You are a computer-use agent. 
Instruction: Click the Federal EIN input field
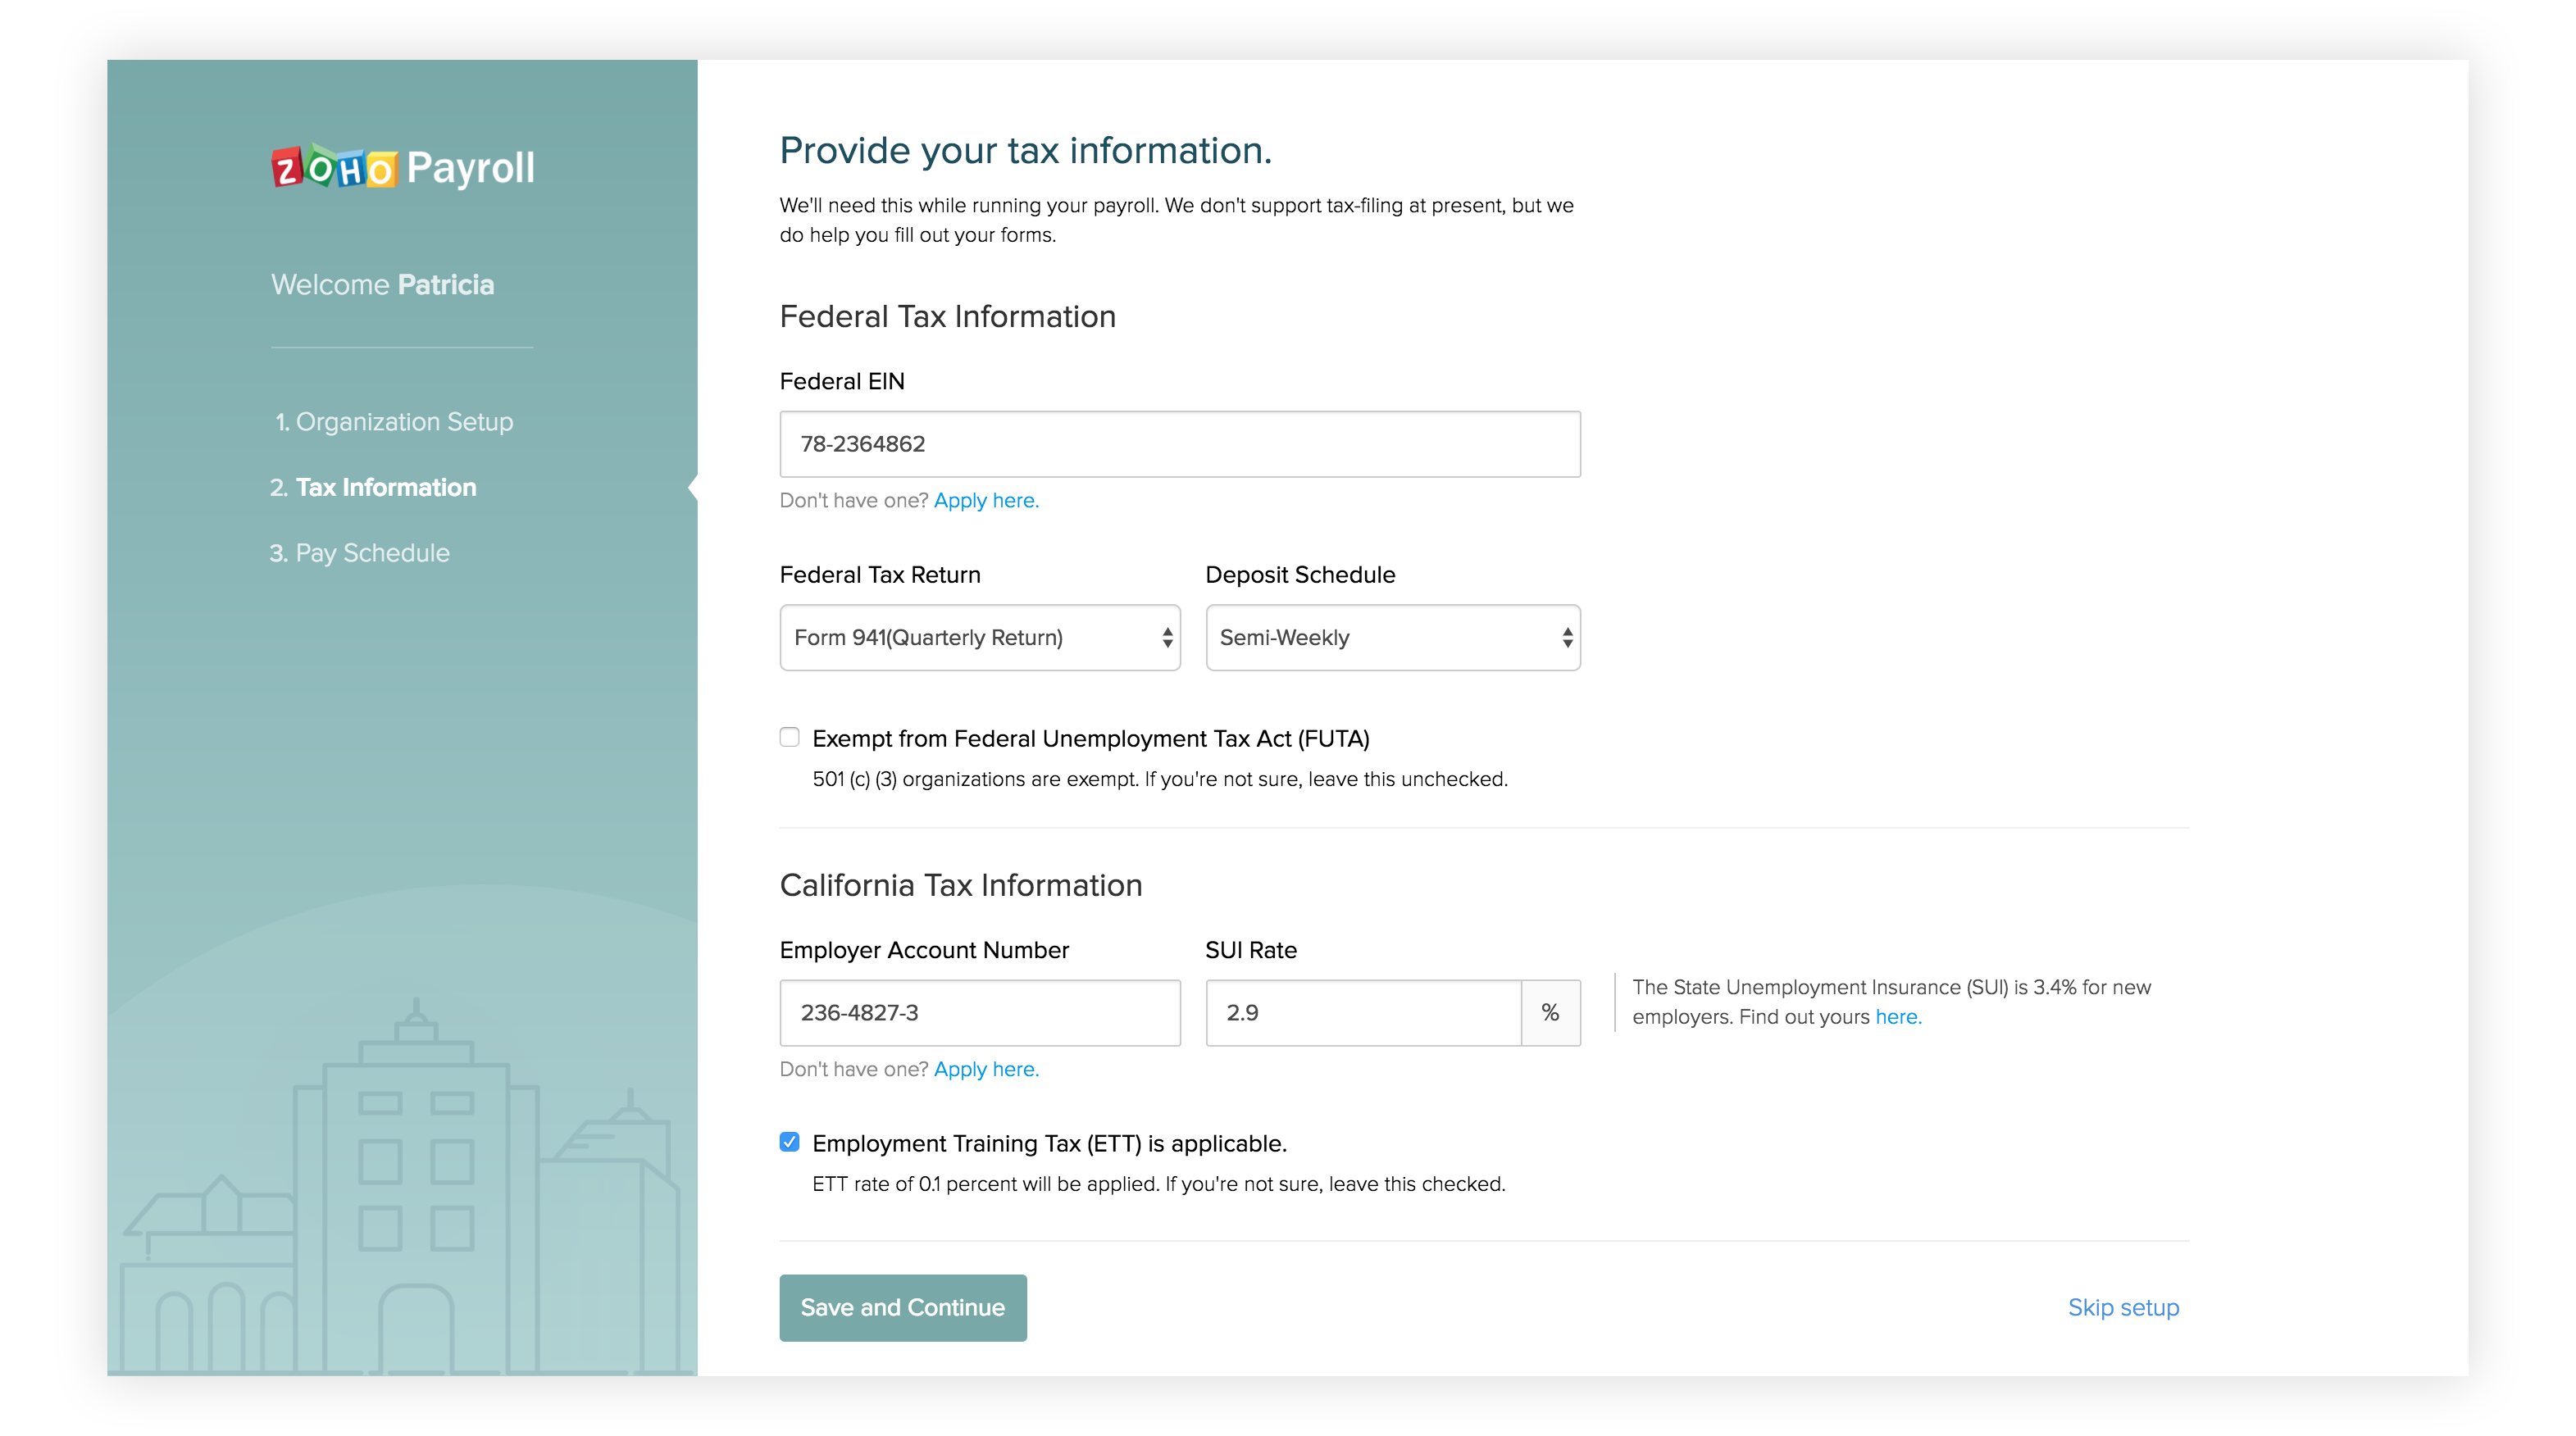[1179, 444]
